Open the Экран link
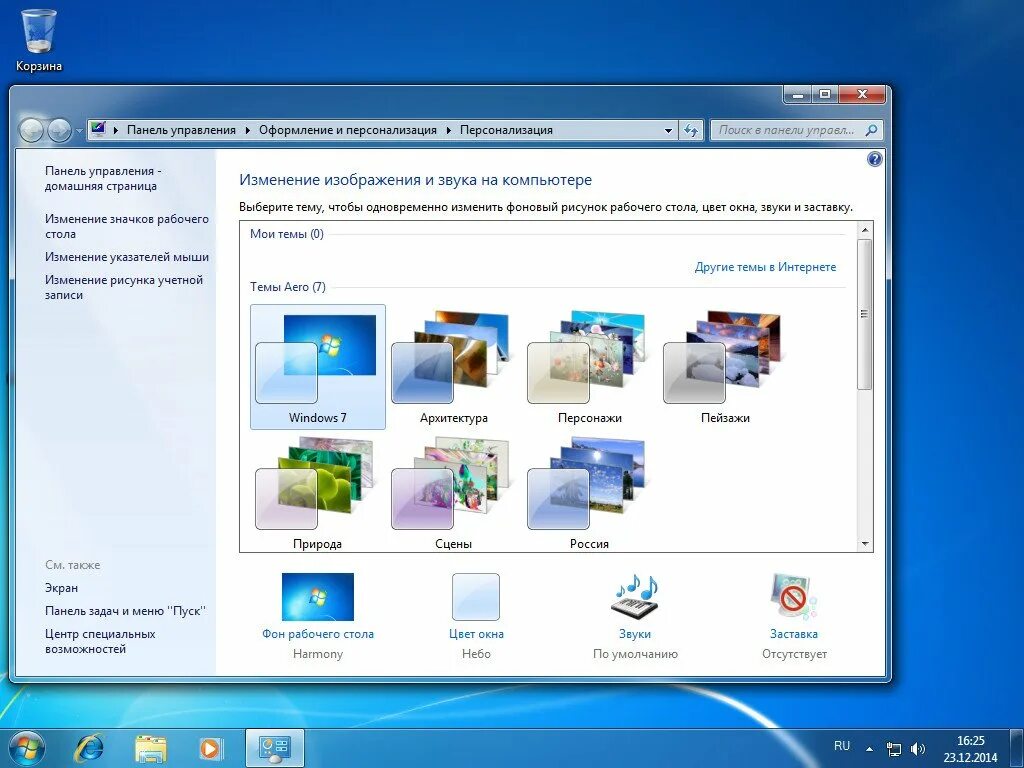The image size is (1024, 768). pos(61,588)
